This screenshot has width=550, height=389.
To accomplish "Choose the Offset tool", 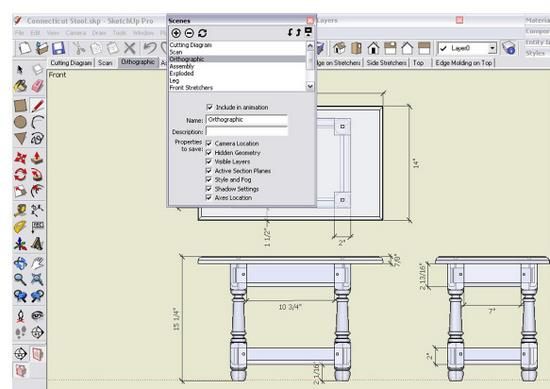I will [x=37, y=191].
